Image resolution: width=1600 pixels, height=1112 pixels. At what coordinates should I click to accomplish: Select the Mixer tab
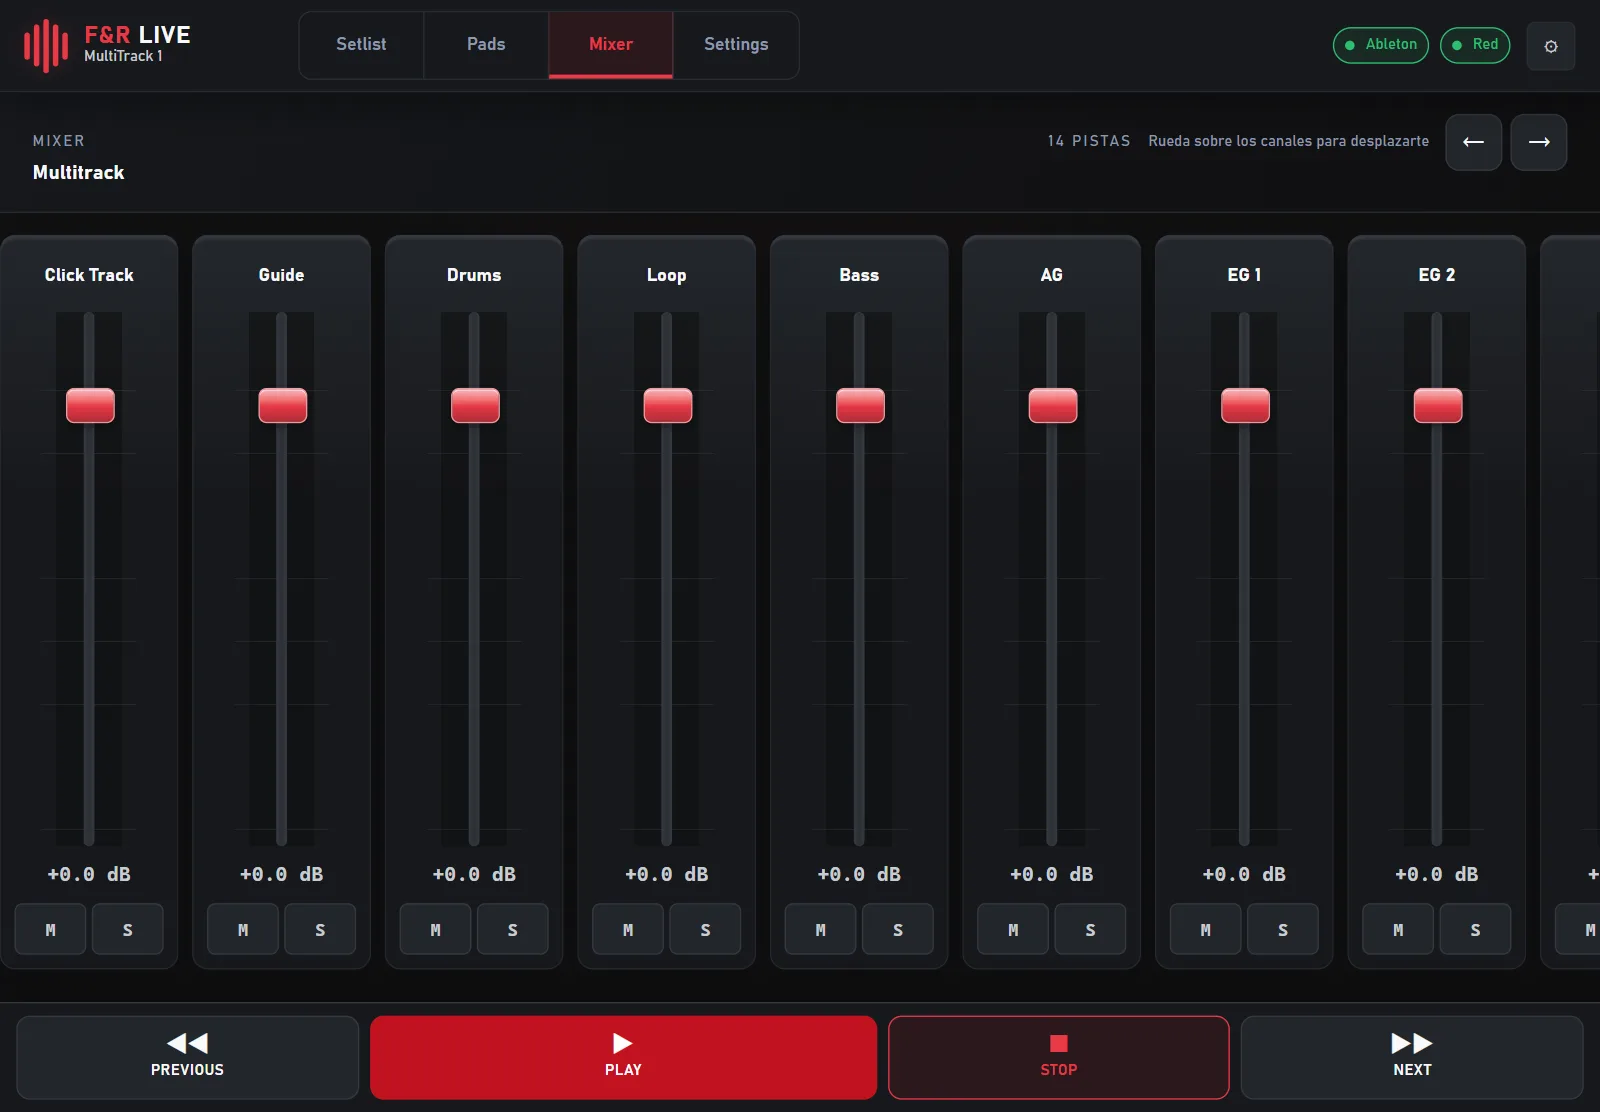click(611, 45)
